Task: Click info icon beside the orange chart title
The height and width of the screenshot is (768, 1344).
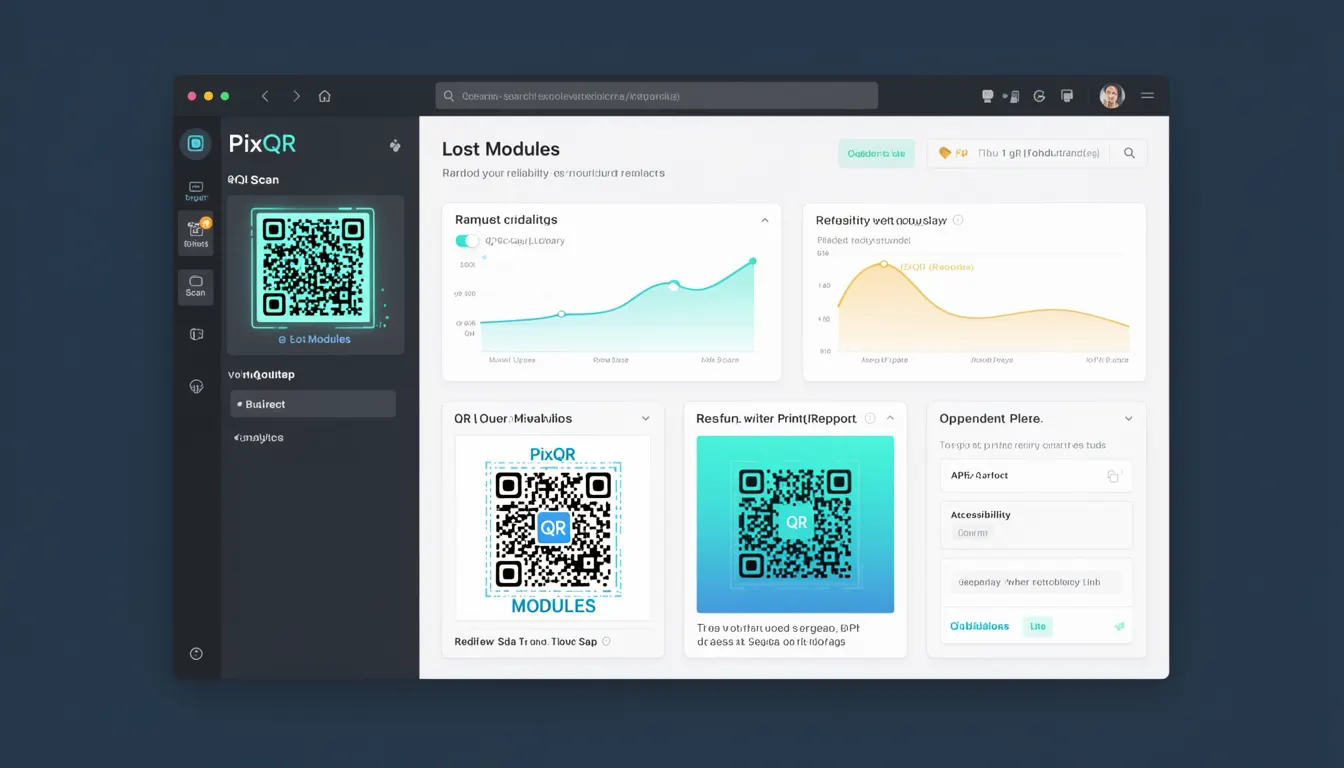Action: tap(958, 220)
